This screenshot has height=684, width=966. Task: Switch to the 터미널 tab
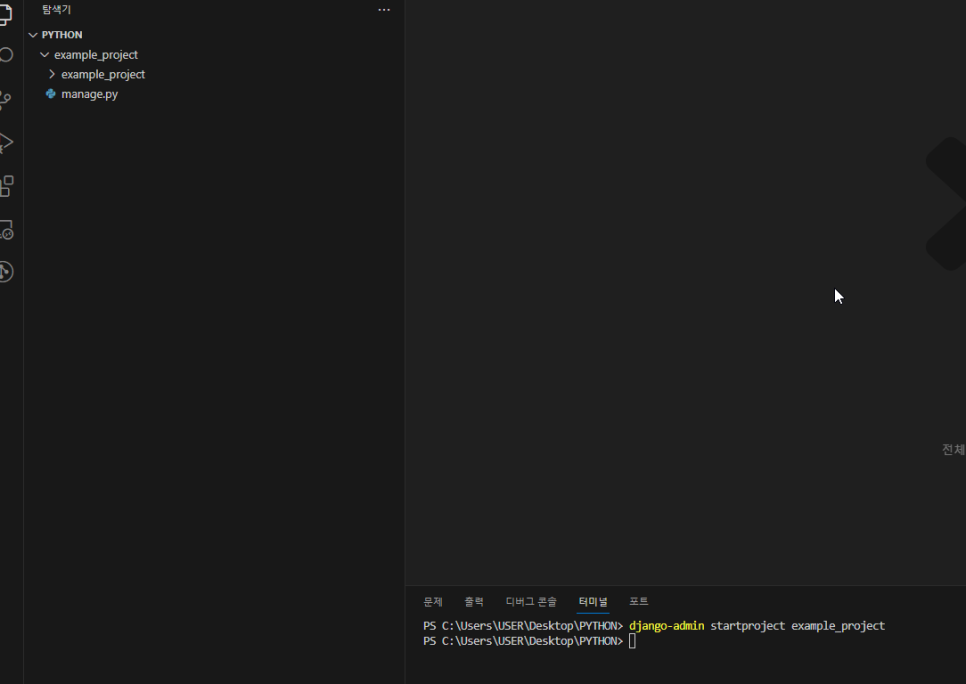pos(593,601)
